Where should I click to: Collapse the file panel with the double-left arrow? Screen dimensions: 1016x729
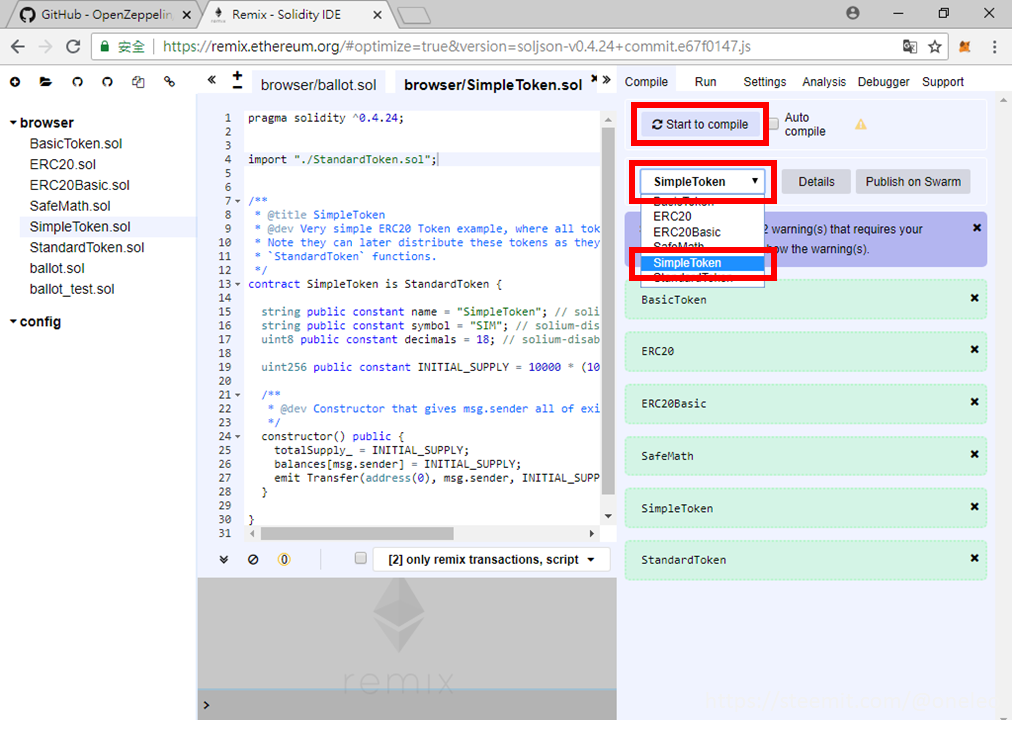coord(211,80)
